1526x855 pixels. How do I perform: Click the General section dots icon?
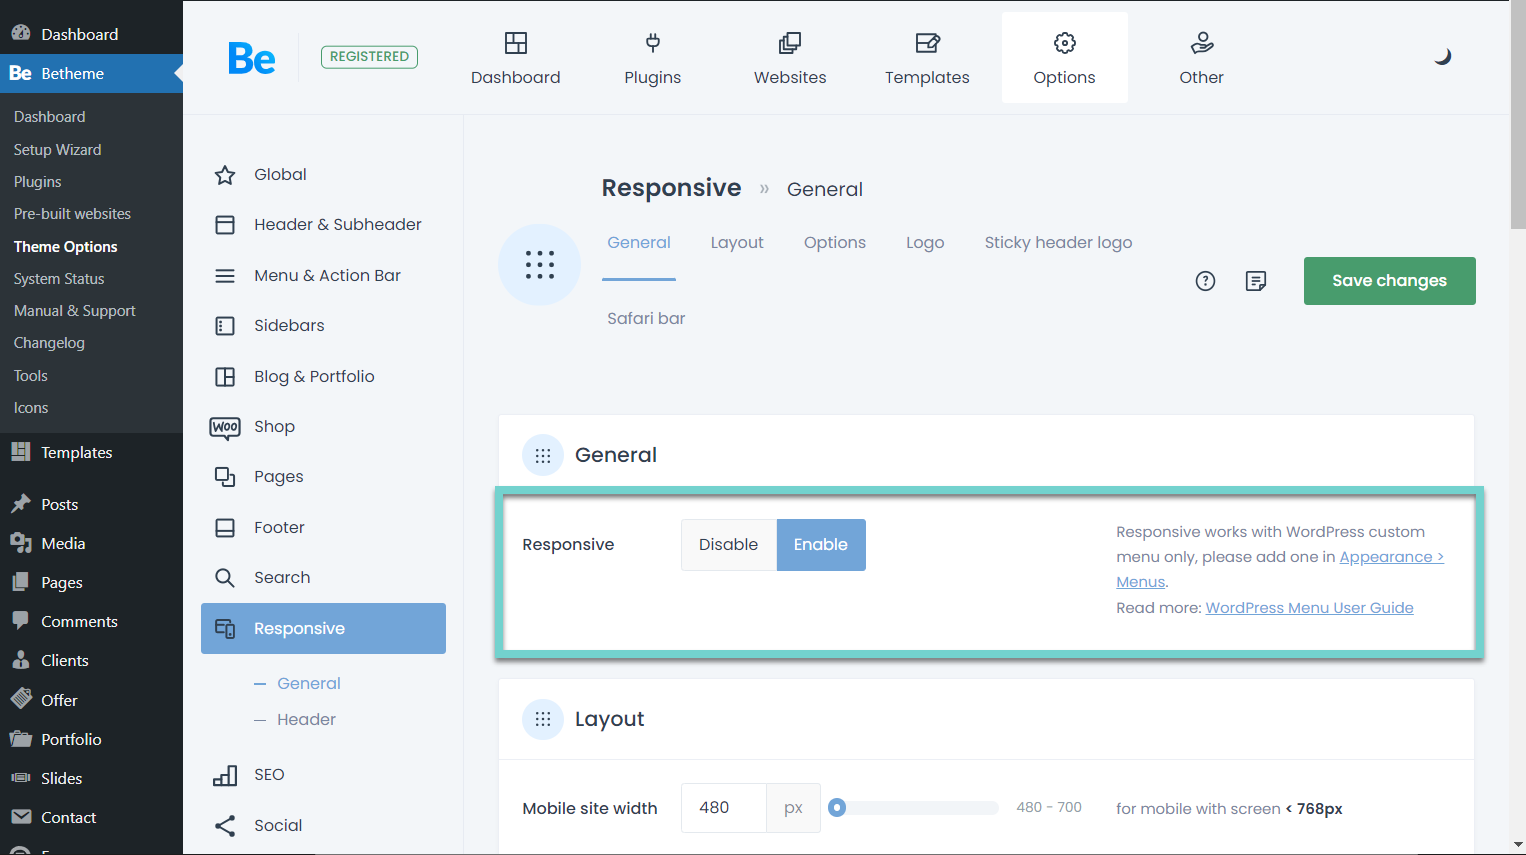(x=543, y=456)
